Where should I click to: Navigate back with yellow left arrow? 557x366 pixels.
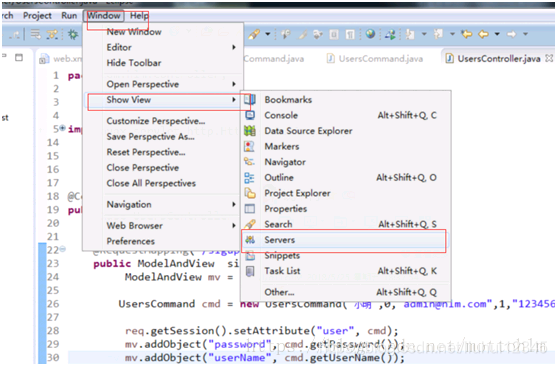483,34
